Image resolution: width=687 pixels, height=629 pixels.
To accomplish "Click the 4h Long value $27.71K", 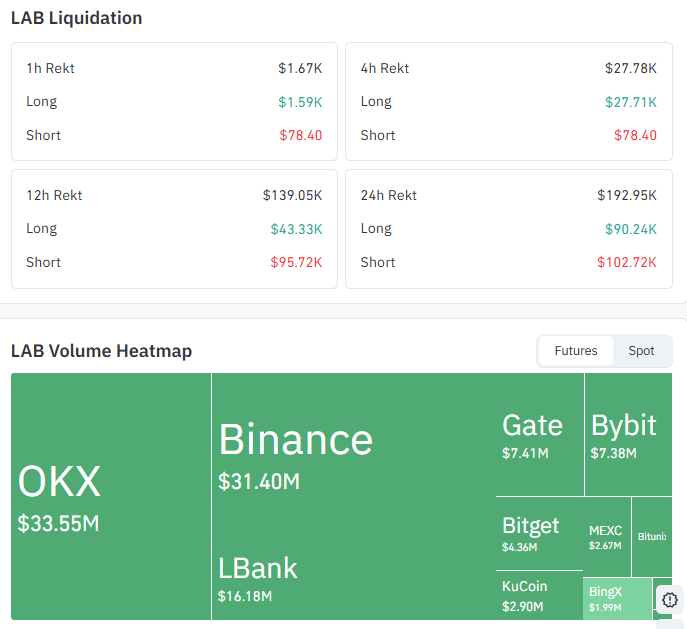I will pos(631,102).
